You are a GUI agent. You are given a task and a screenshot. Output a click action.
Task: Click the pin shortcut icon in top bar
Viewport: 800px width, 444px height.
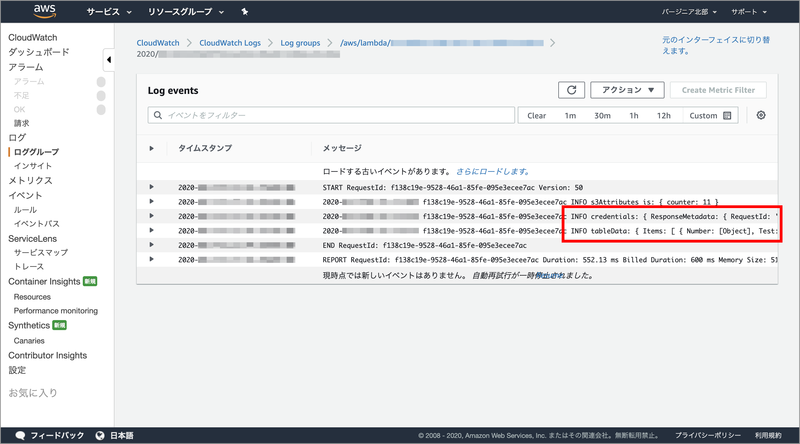[245, 12]
